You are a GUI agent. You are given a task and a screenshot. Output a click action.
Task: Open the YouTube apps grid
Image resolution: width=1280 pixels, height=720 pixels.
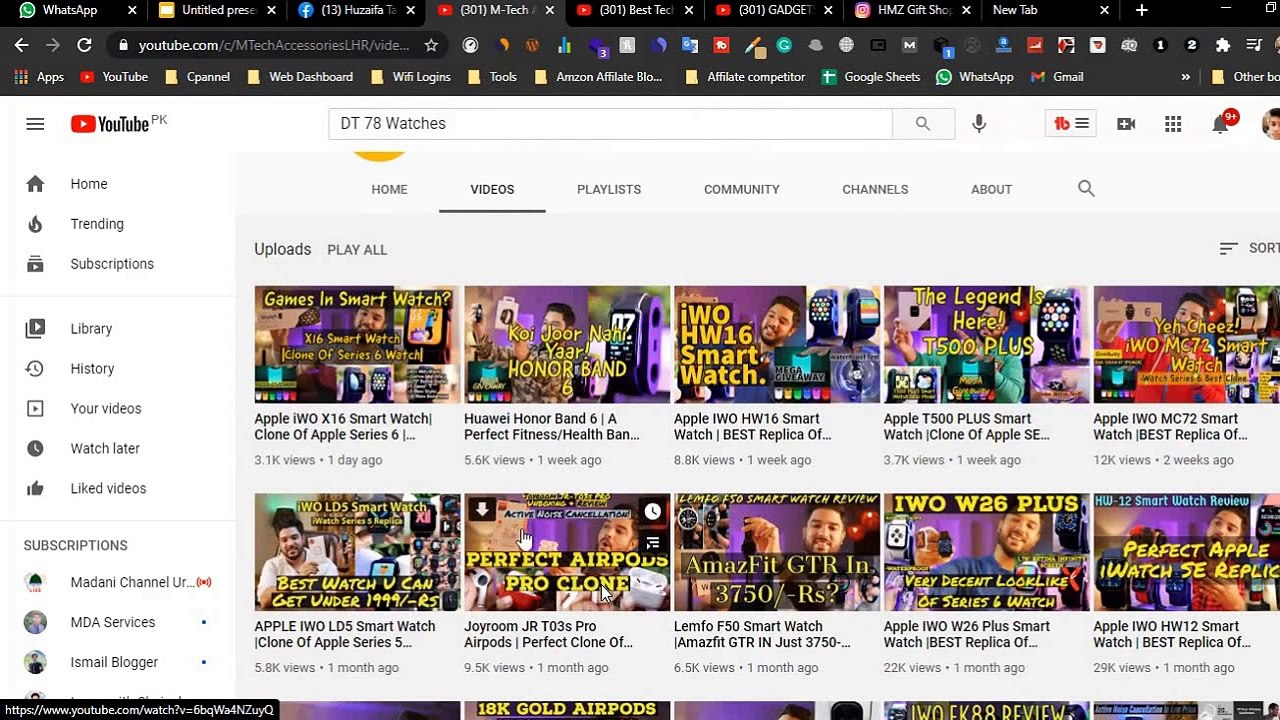1173,124
